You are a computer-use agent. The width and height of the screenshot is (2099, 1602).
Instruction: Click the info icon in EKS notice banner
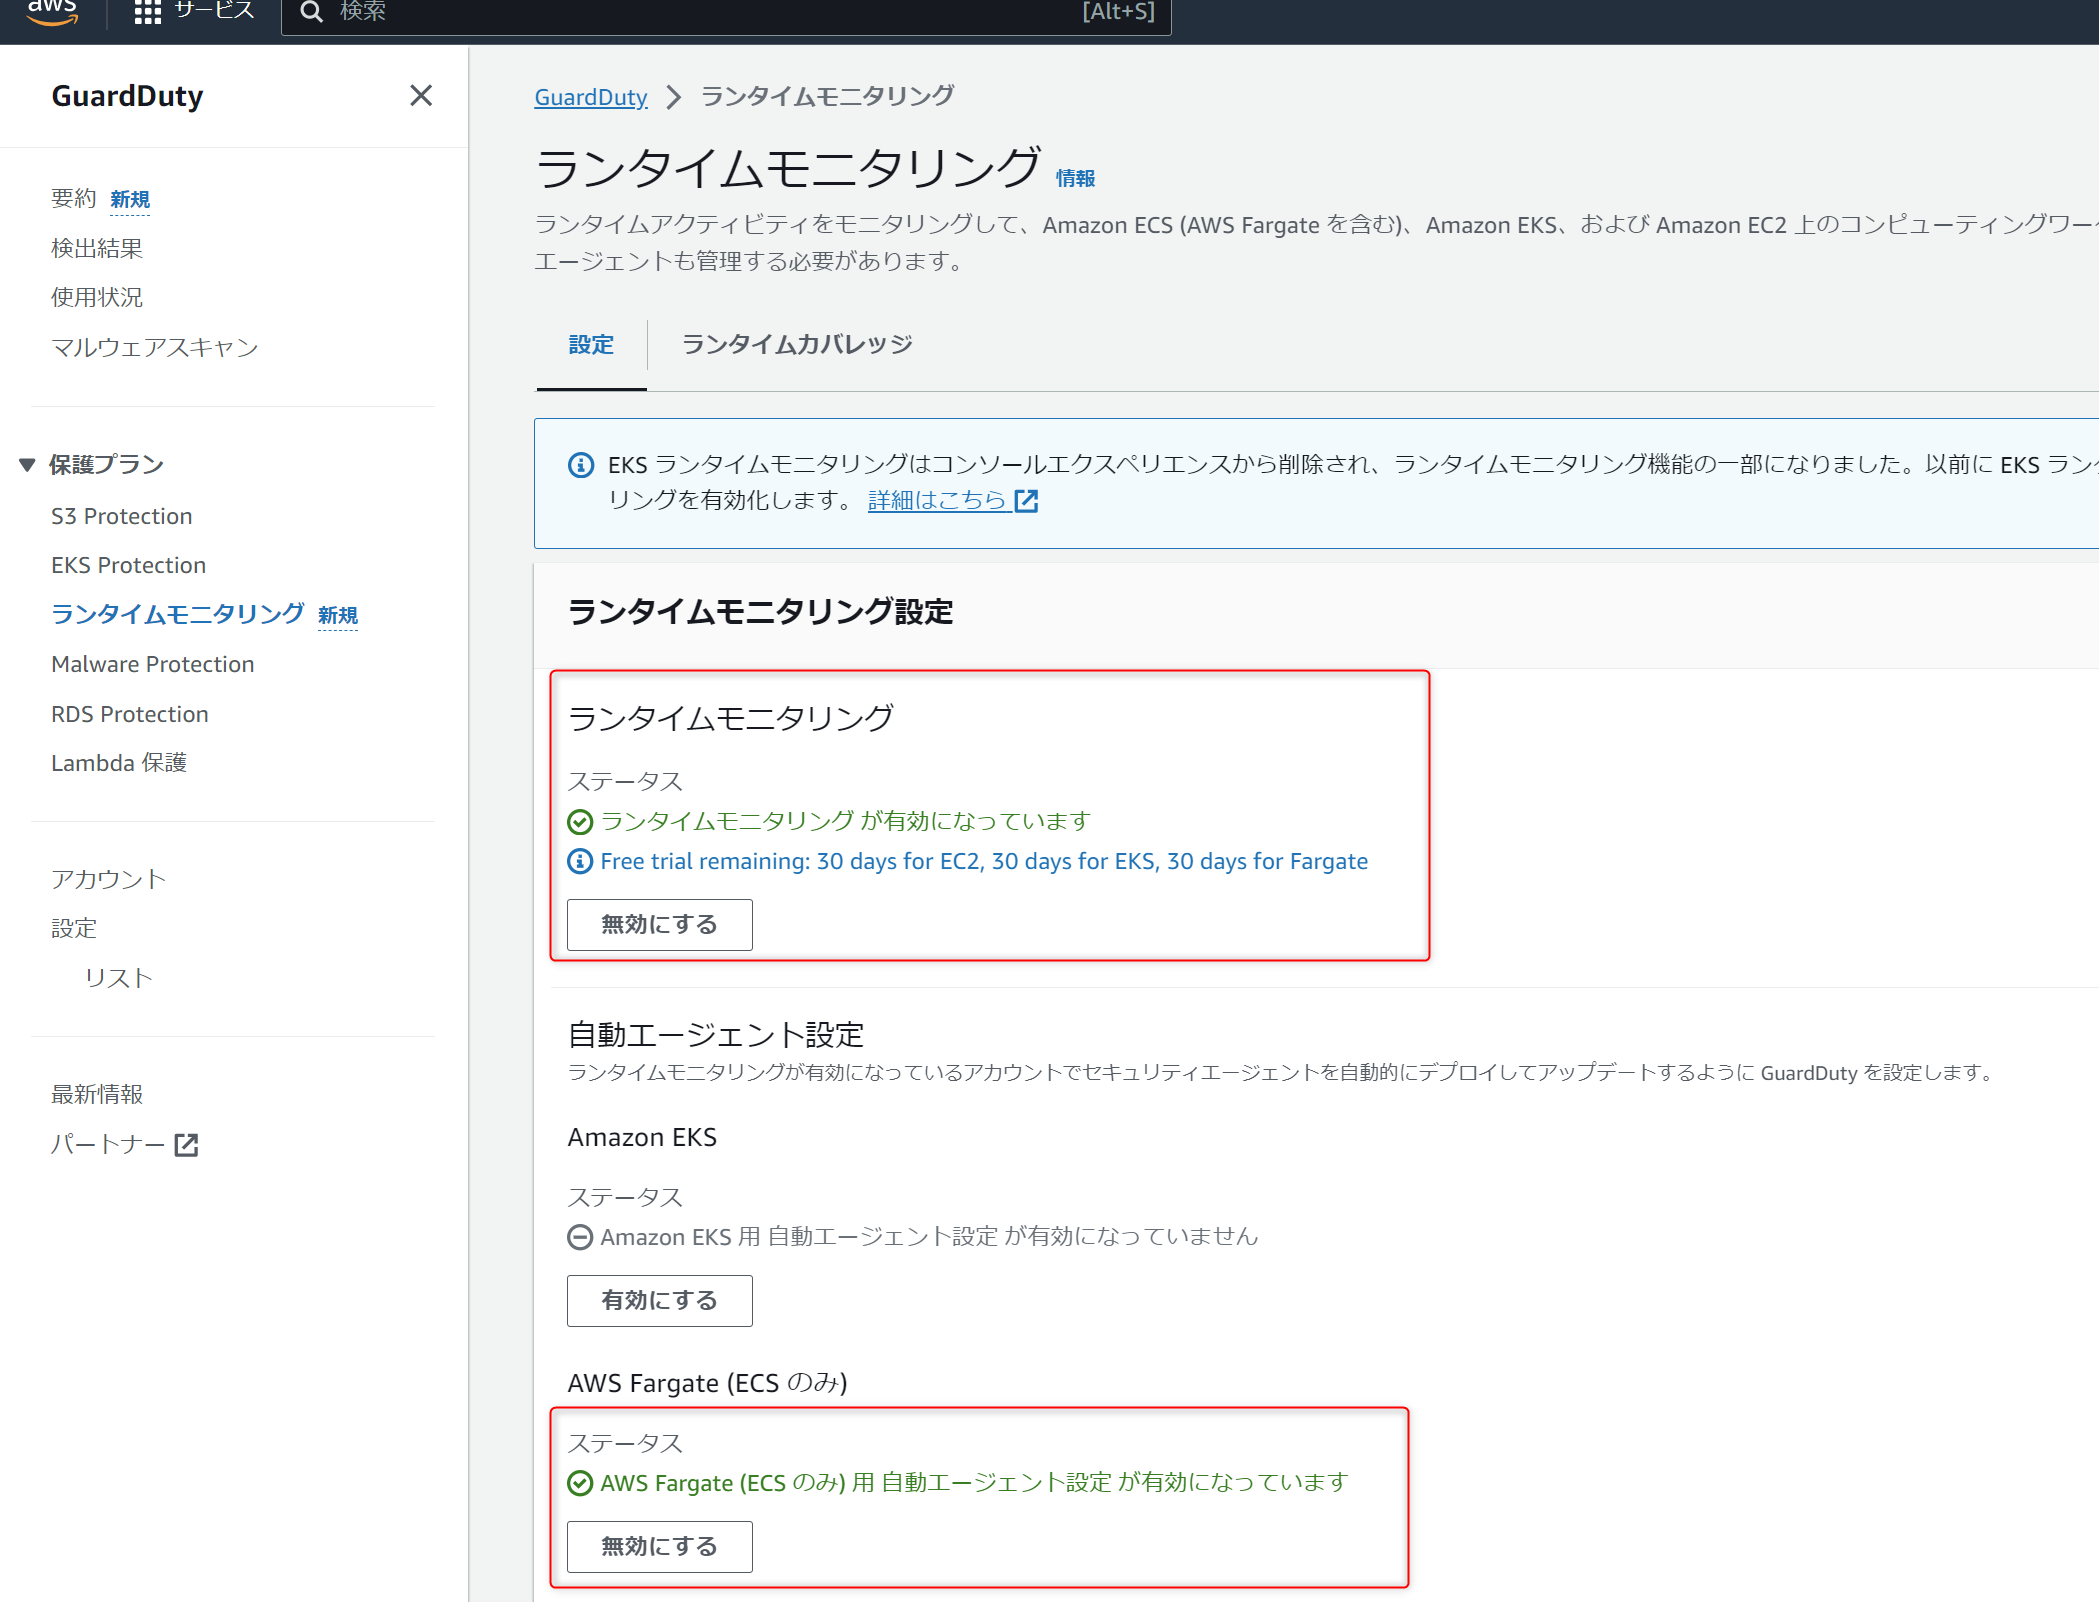tap(581, 465)
